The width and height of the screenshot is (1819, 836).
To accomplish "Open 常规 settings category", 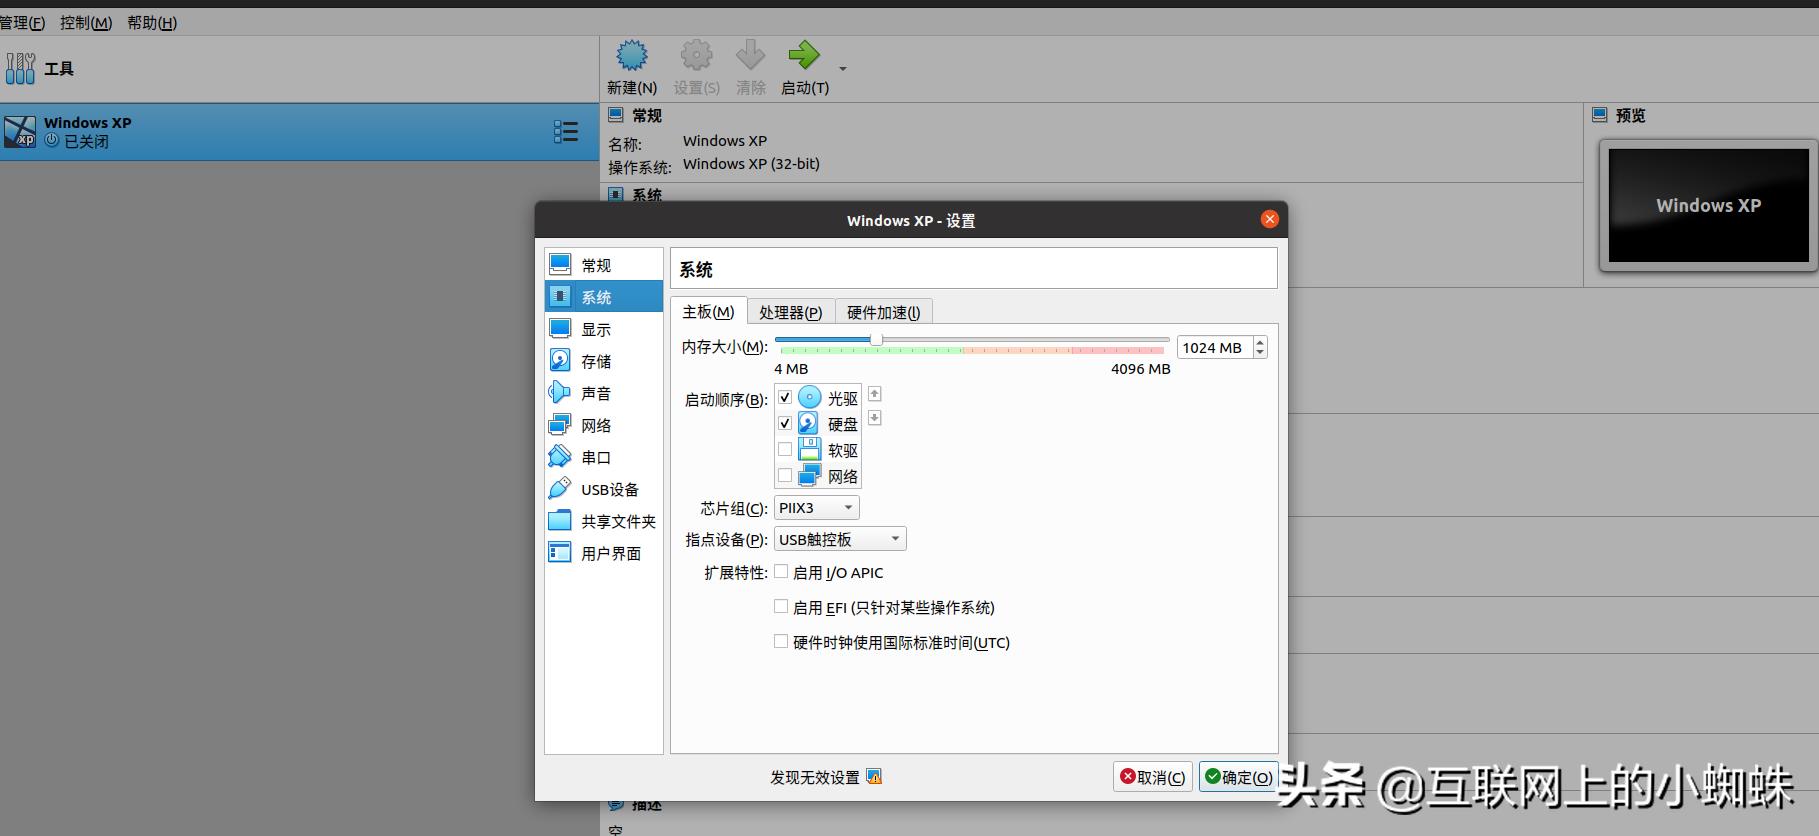I will 604,265.
